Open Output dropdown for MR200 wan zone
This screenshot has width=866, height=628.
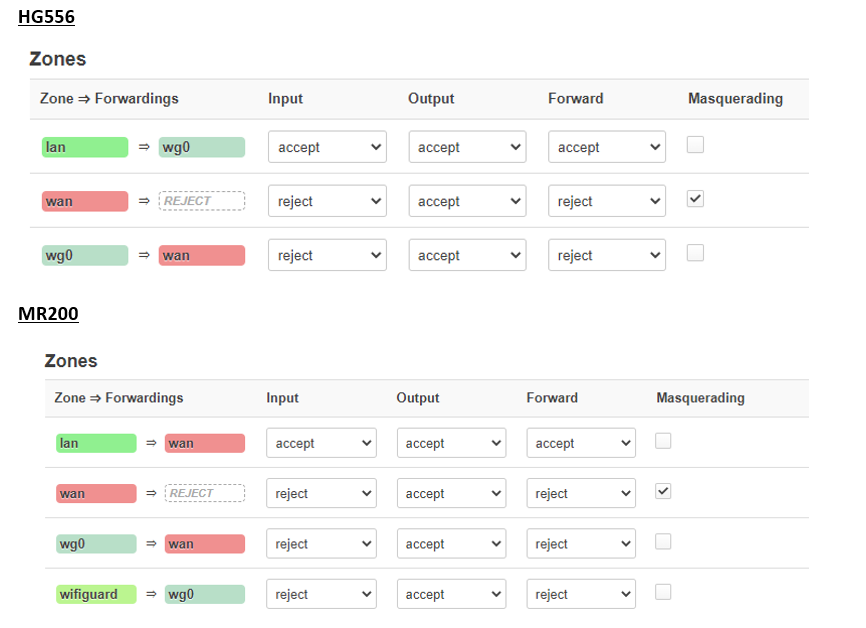coord(451,493)
